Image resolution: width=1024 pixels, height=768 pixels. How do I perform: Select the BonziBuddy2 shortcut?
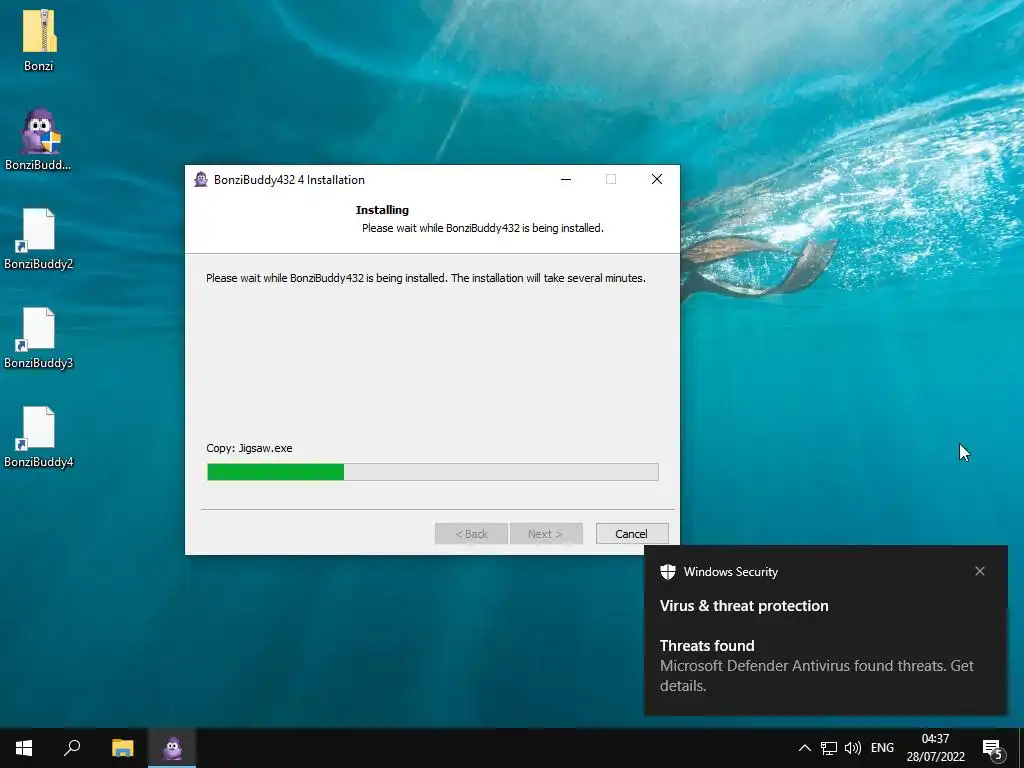coord(39,238)
